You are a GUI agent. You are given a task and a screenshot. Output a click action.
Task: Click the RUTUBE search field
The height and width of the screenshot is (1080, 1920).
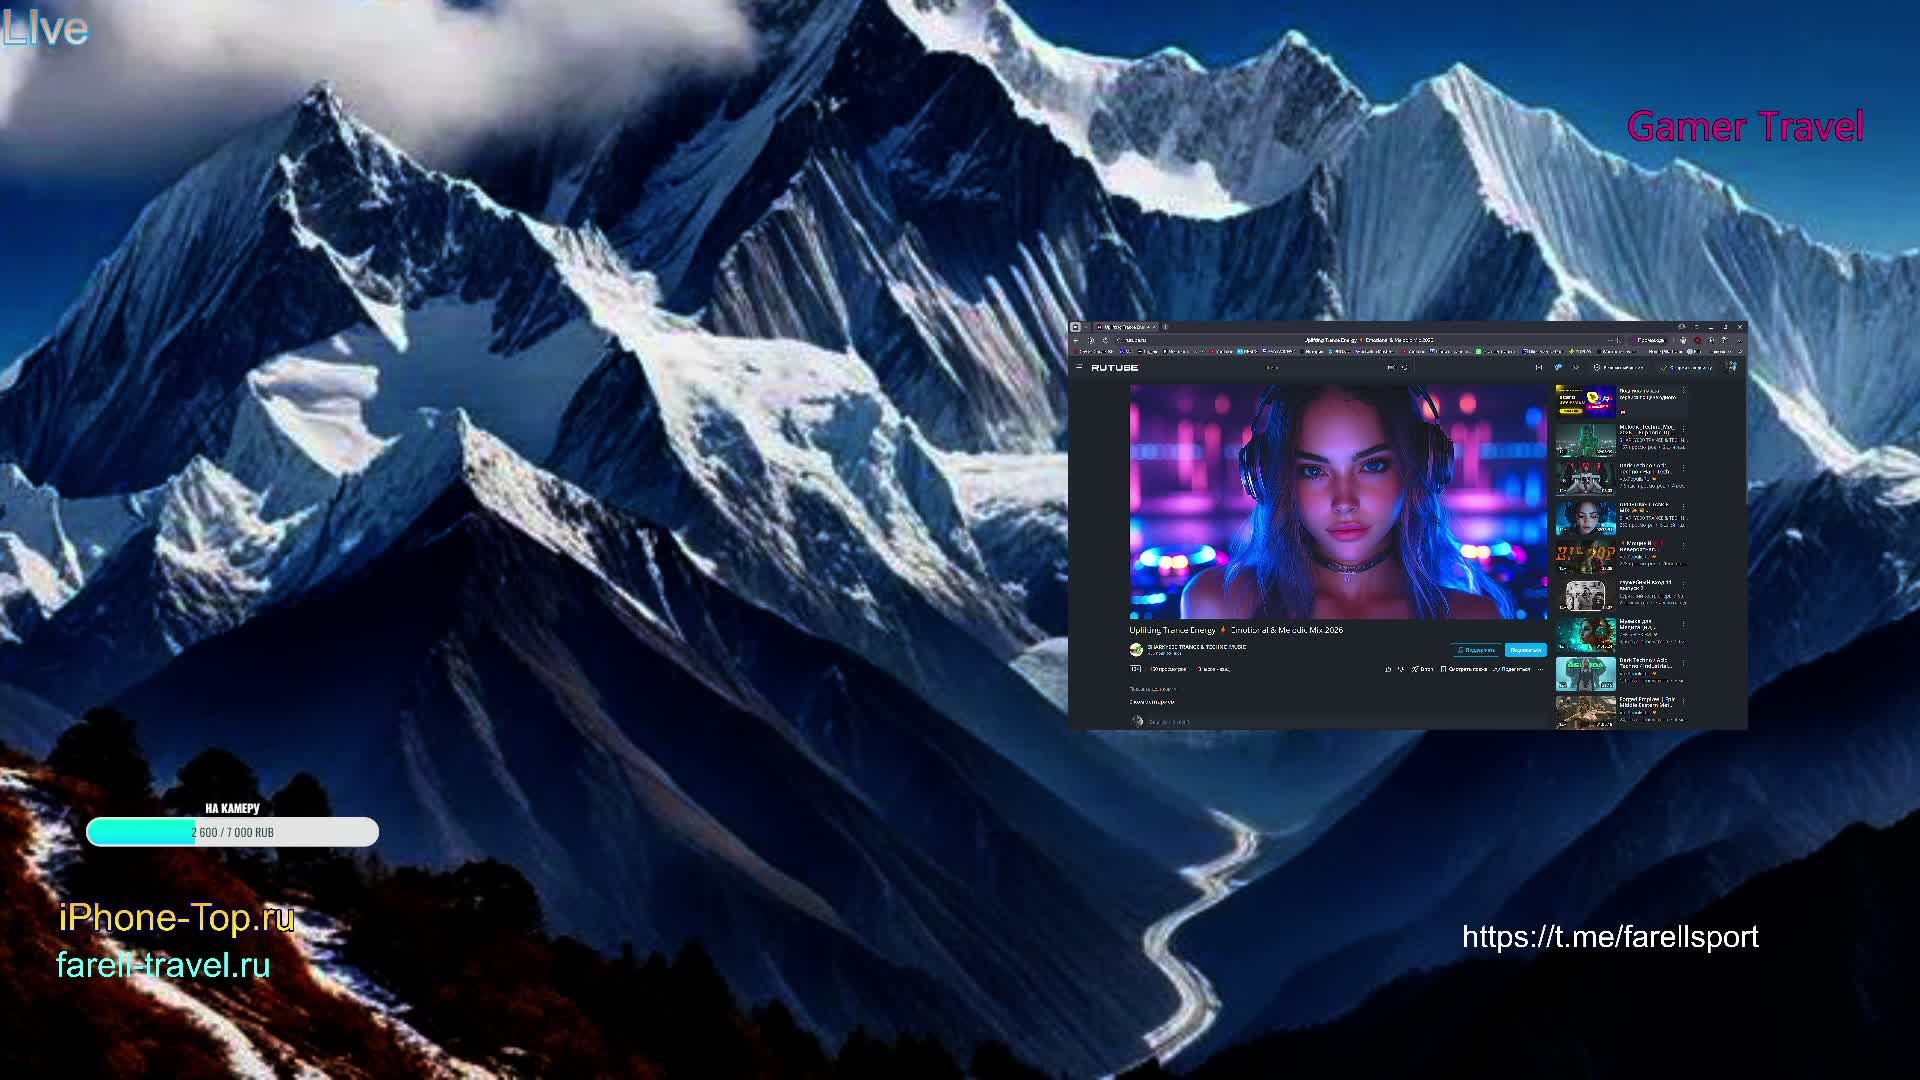point(1320,367)
